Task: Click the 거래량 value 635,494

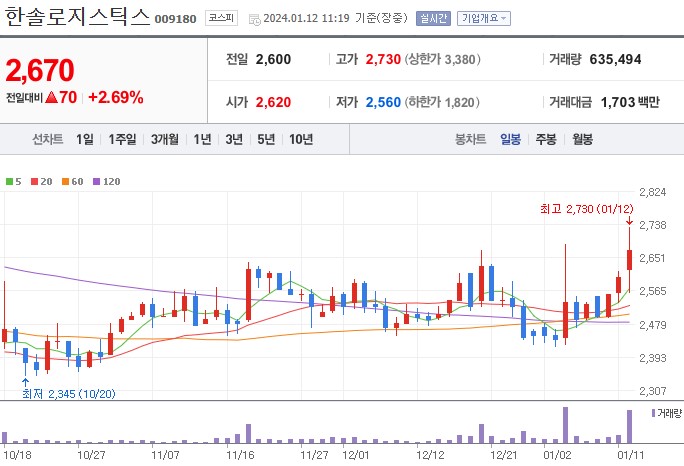Action: 615,59
